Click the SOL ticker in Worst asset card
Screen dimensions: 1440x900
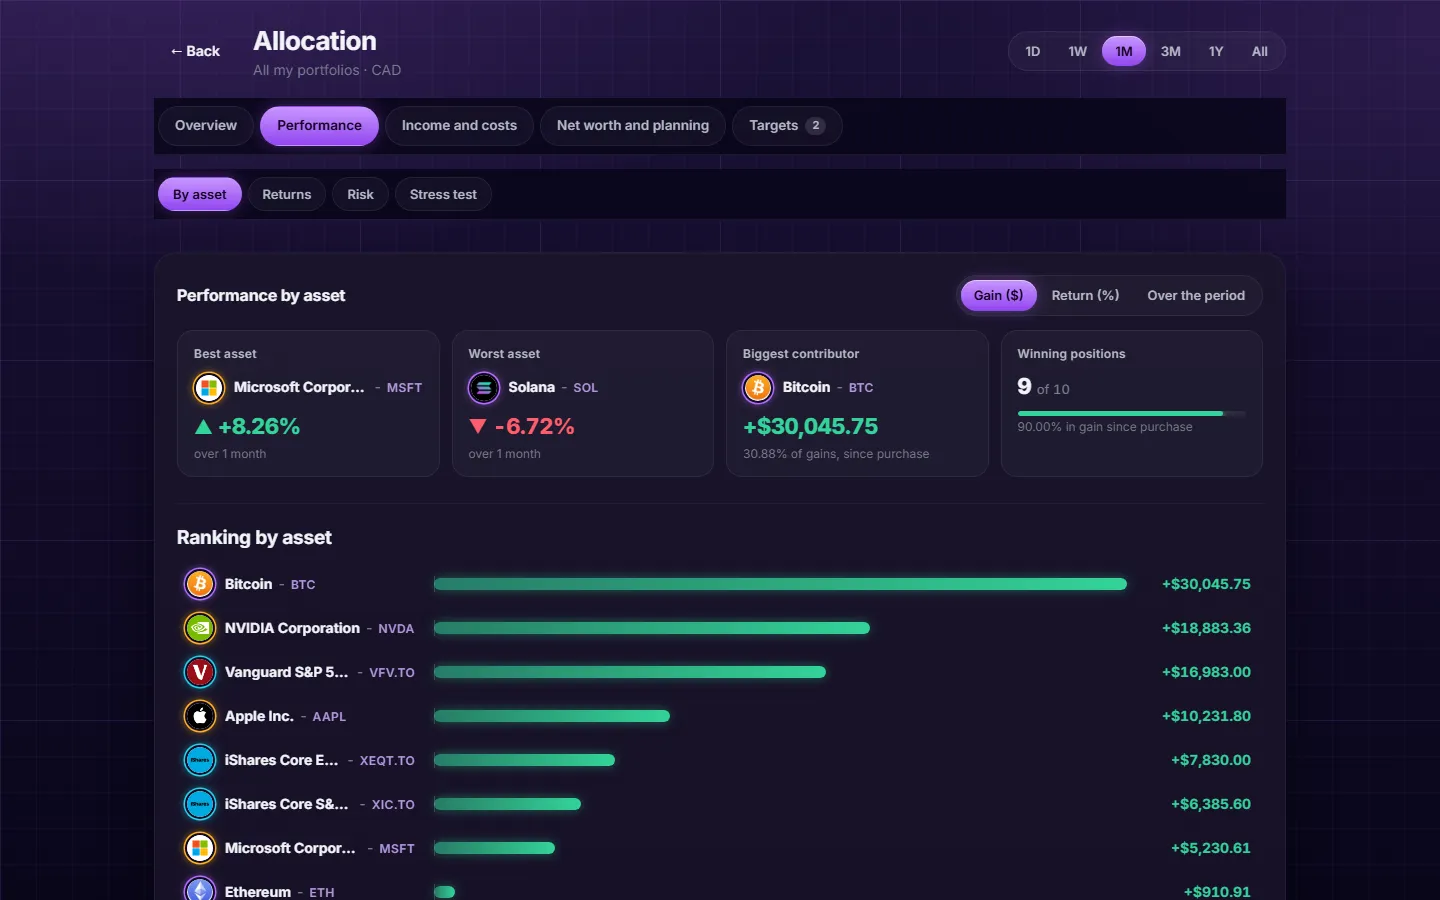click(586, 388)
